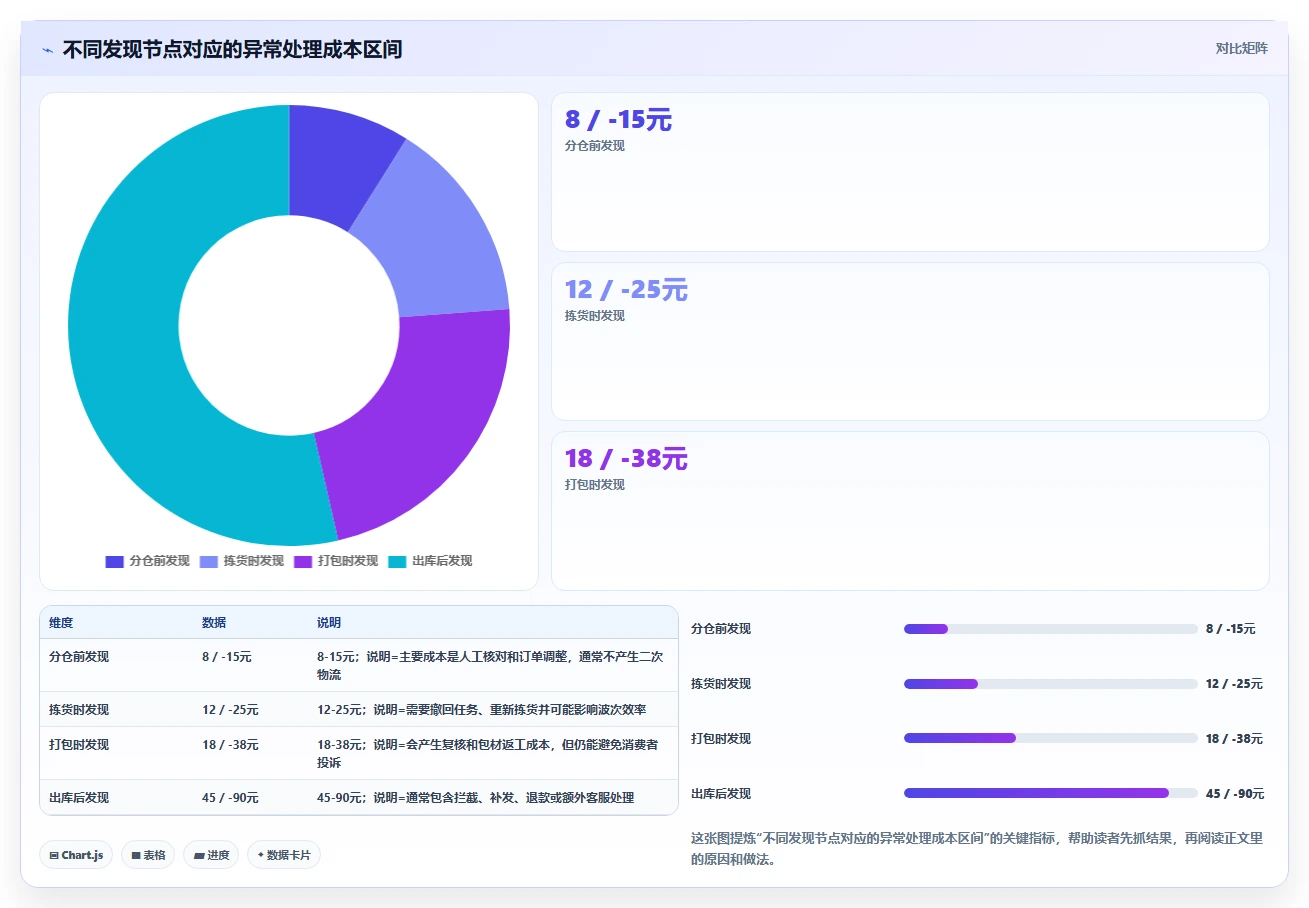
Task: Click the 数据卡片 tag chip
Action: pos(284,855)
